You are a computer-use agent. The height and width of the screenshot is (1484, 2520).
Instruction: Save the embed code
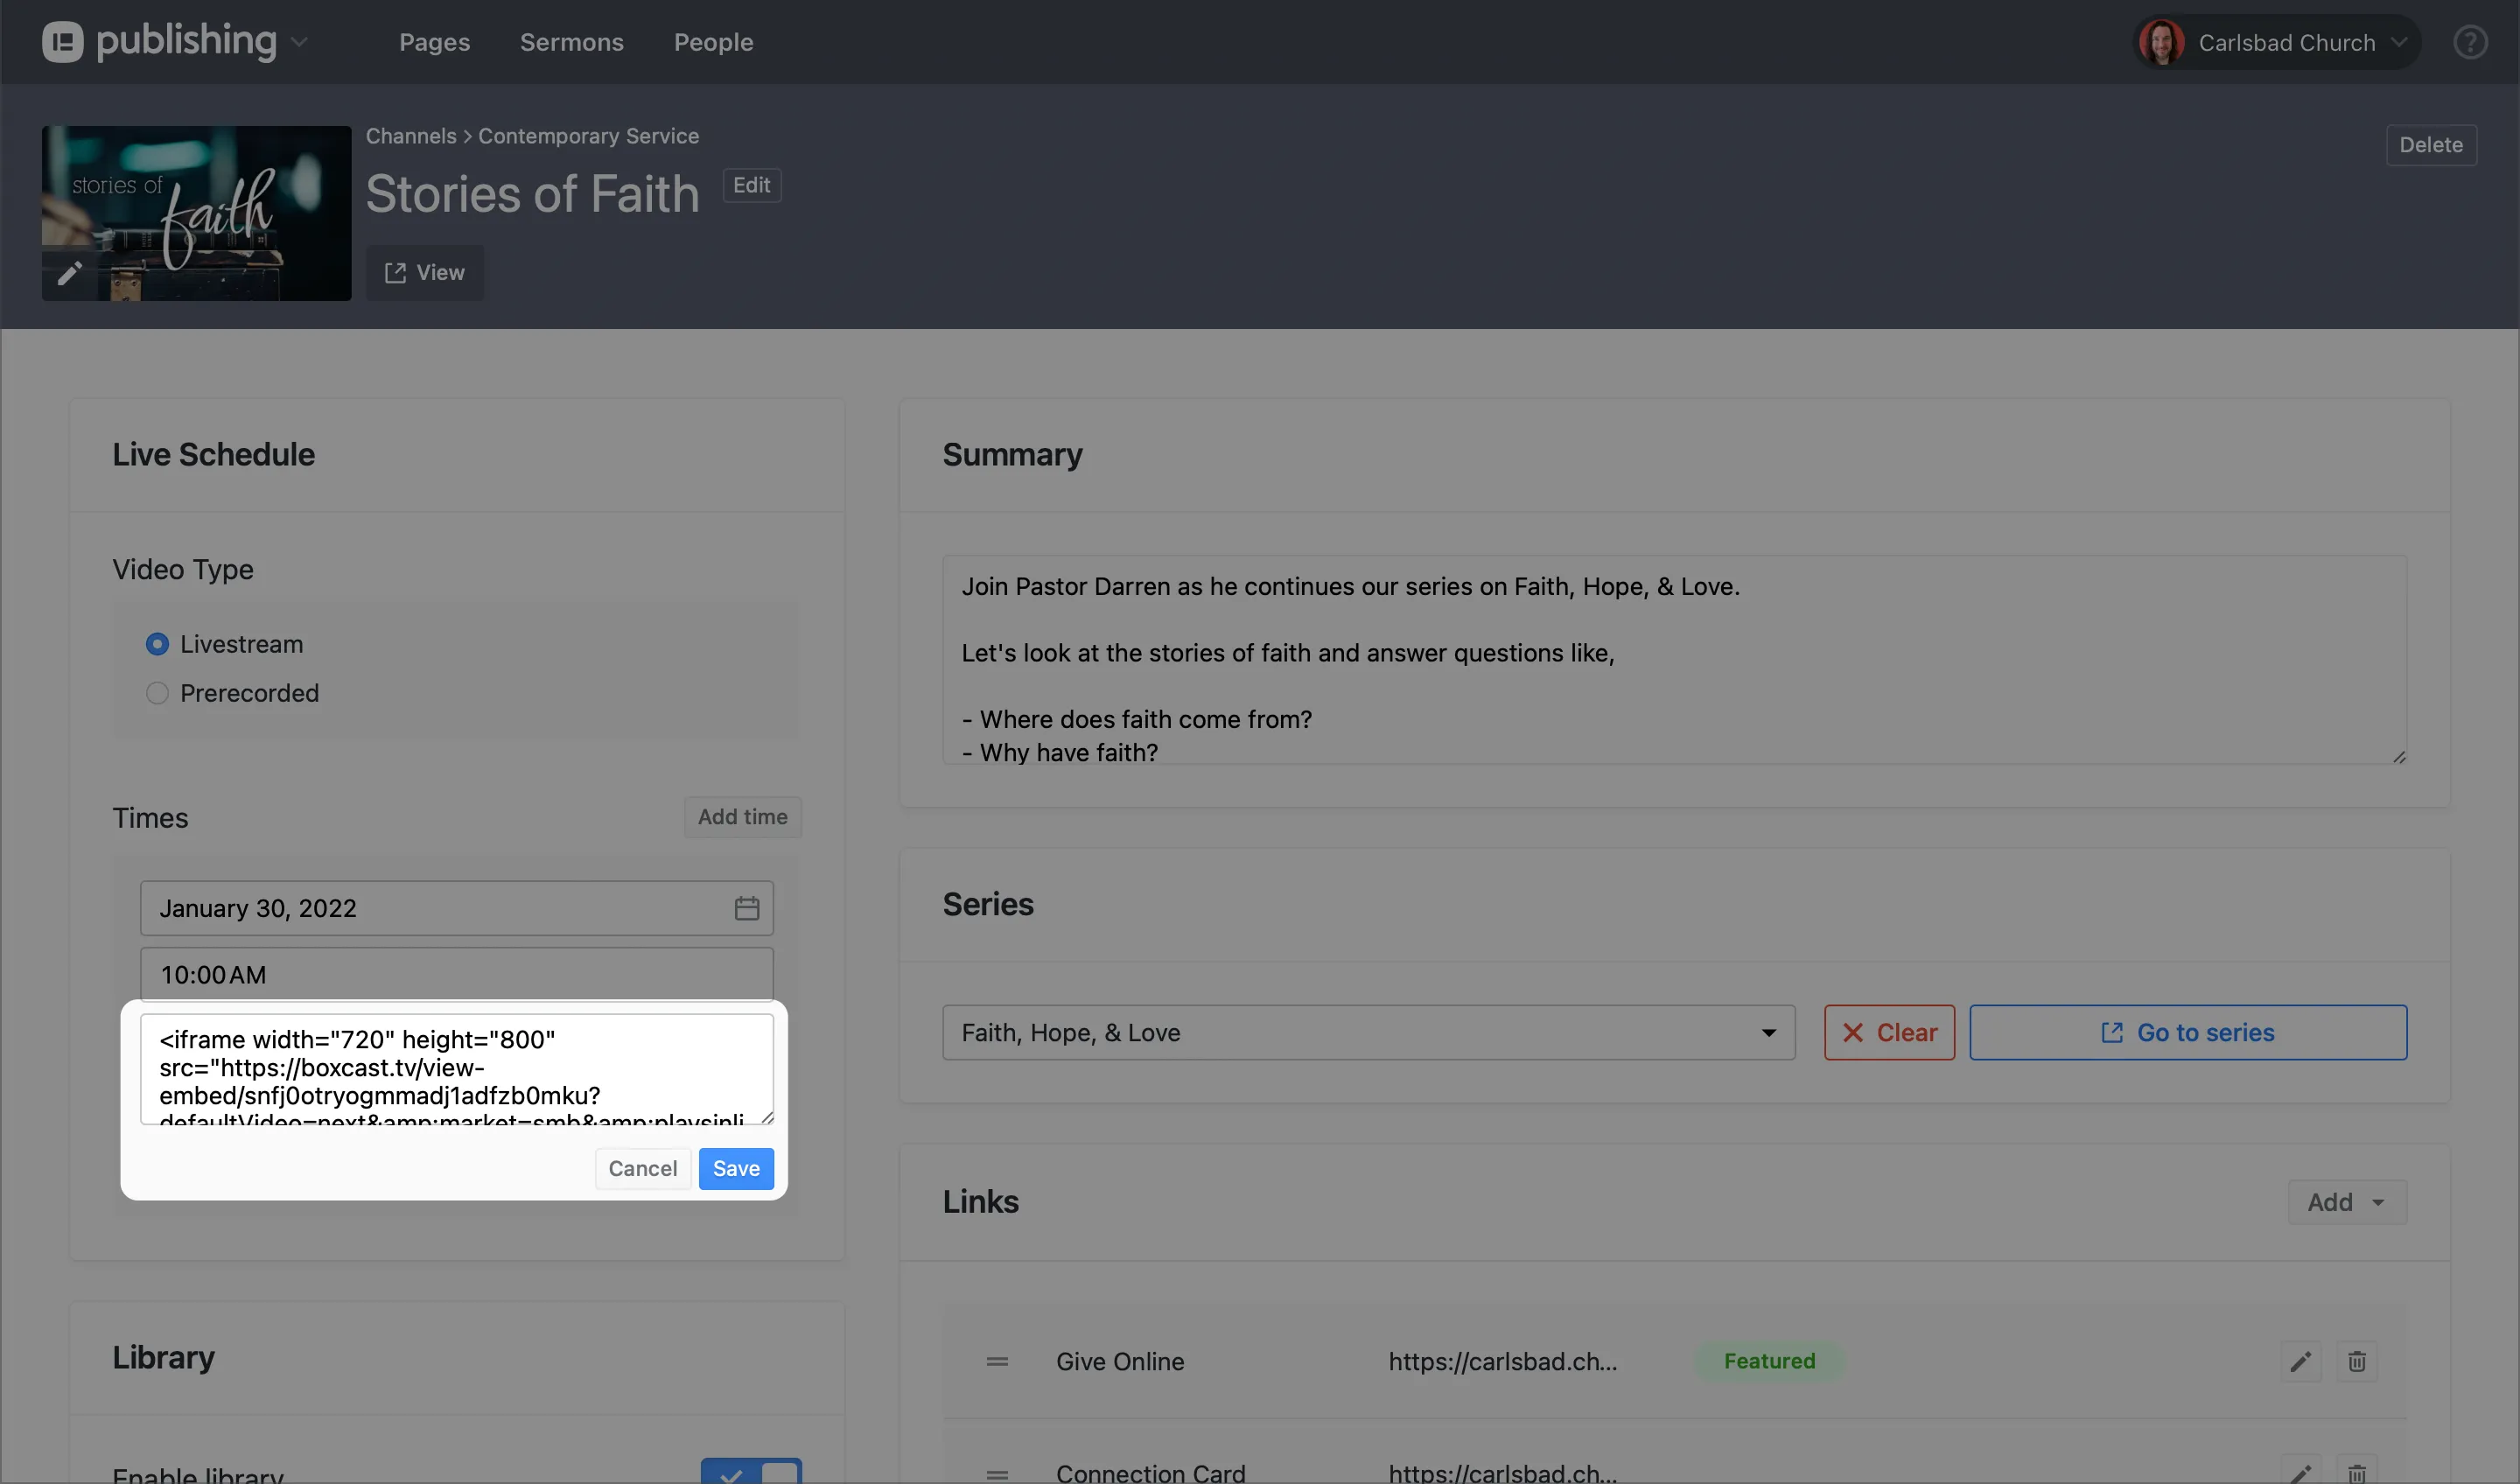(x=735, y=1167)
